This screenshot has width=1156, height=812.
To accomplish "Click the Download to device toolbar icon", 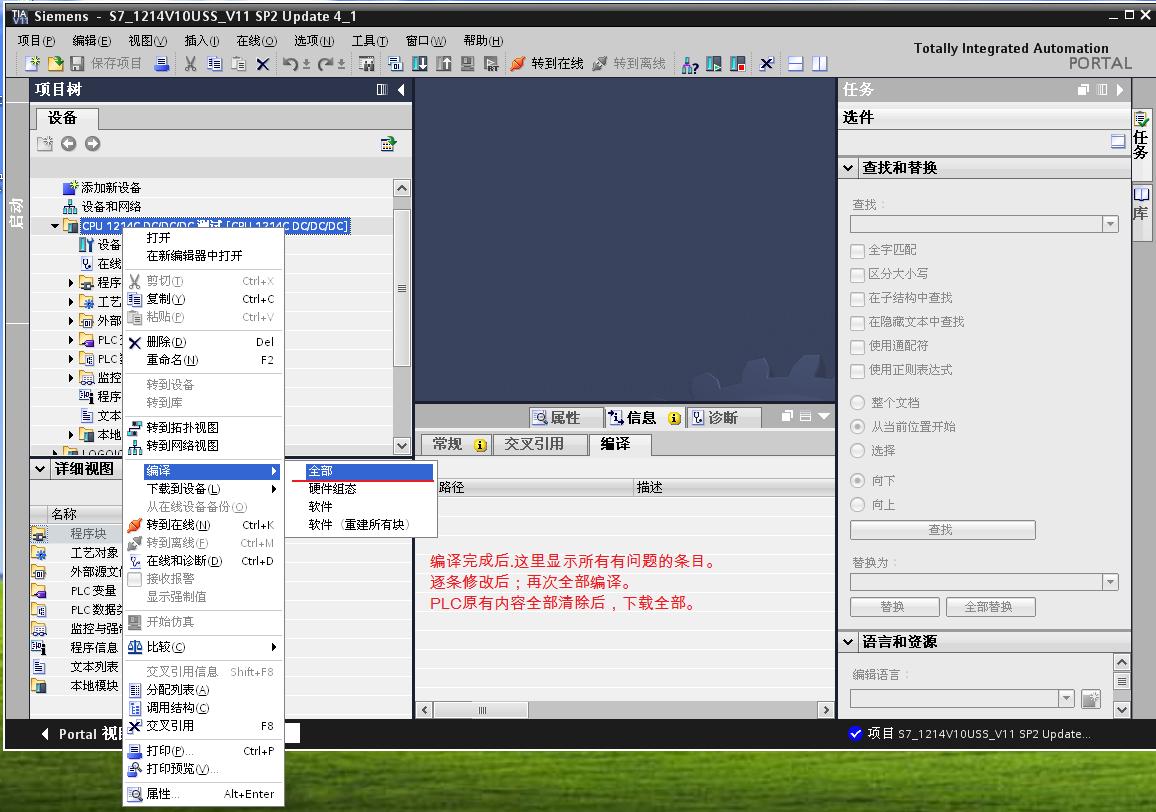I will pyautogui.click(x=419, y=64).
